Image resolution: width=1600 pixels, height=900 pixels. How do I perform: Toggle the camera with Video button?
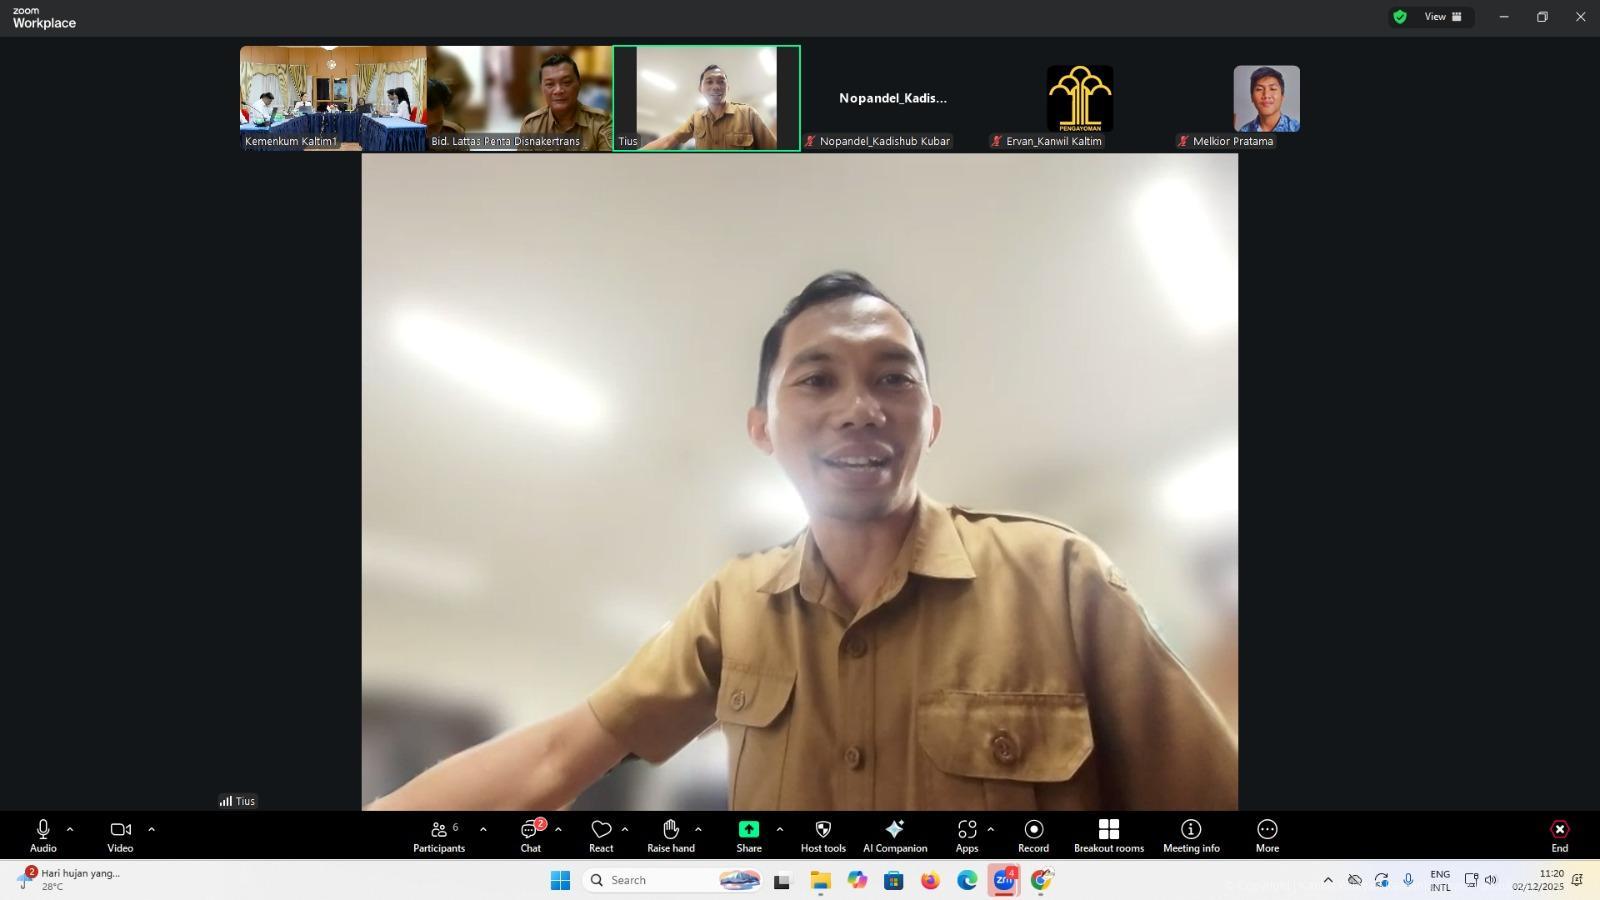point(120,836)
